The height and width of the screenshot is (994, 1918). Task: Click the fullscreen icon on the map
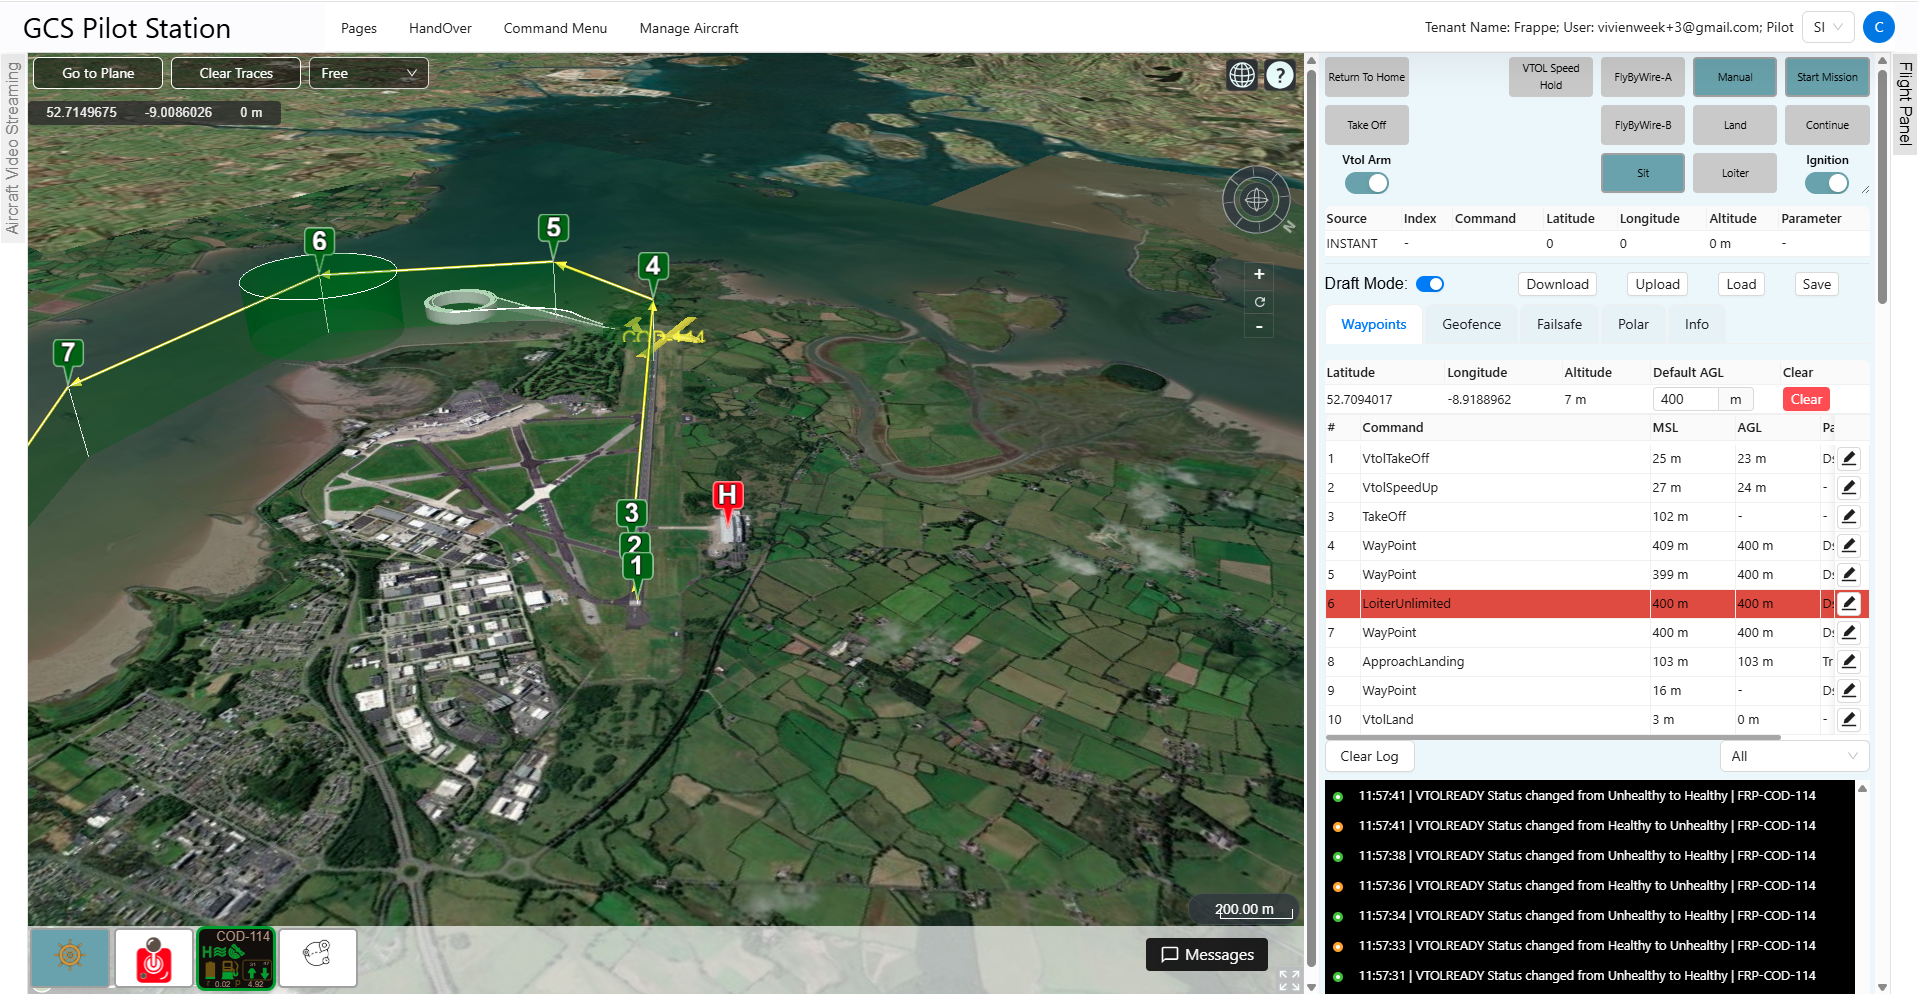point(1289,981)
